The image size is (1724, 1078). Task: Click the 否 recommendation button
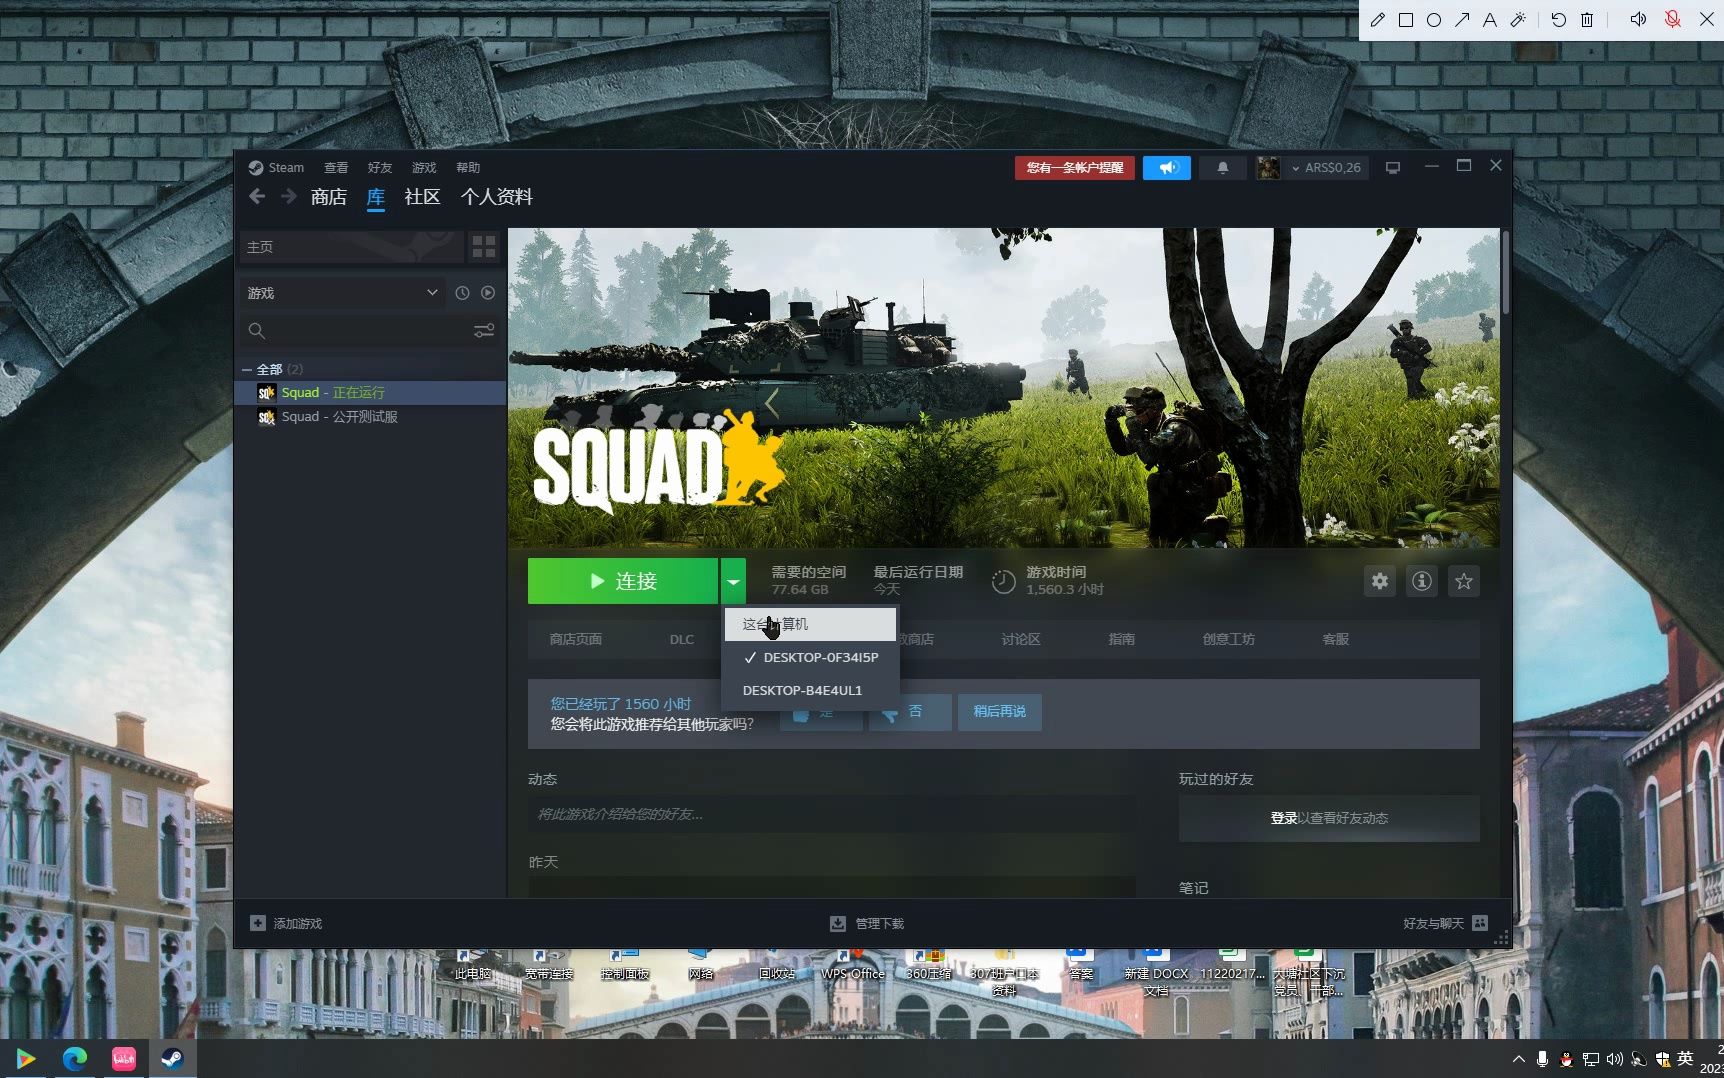coord(910,712)
